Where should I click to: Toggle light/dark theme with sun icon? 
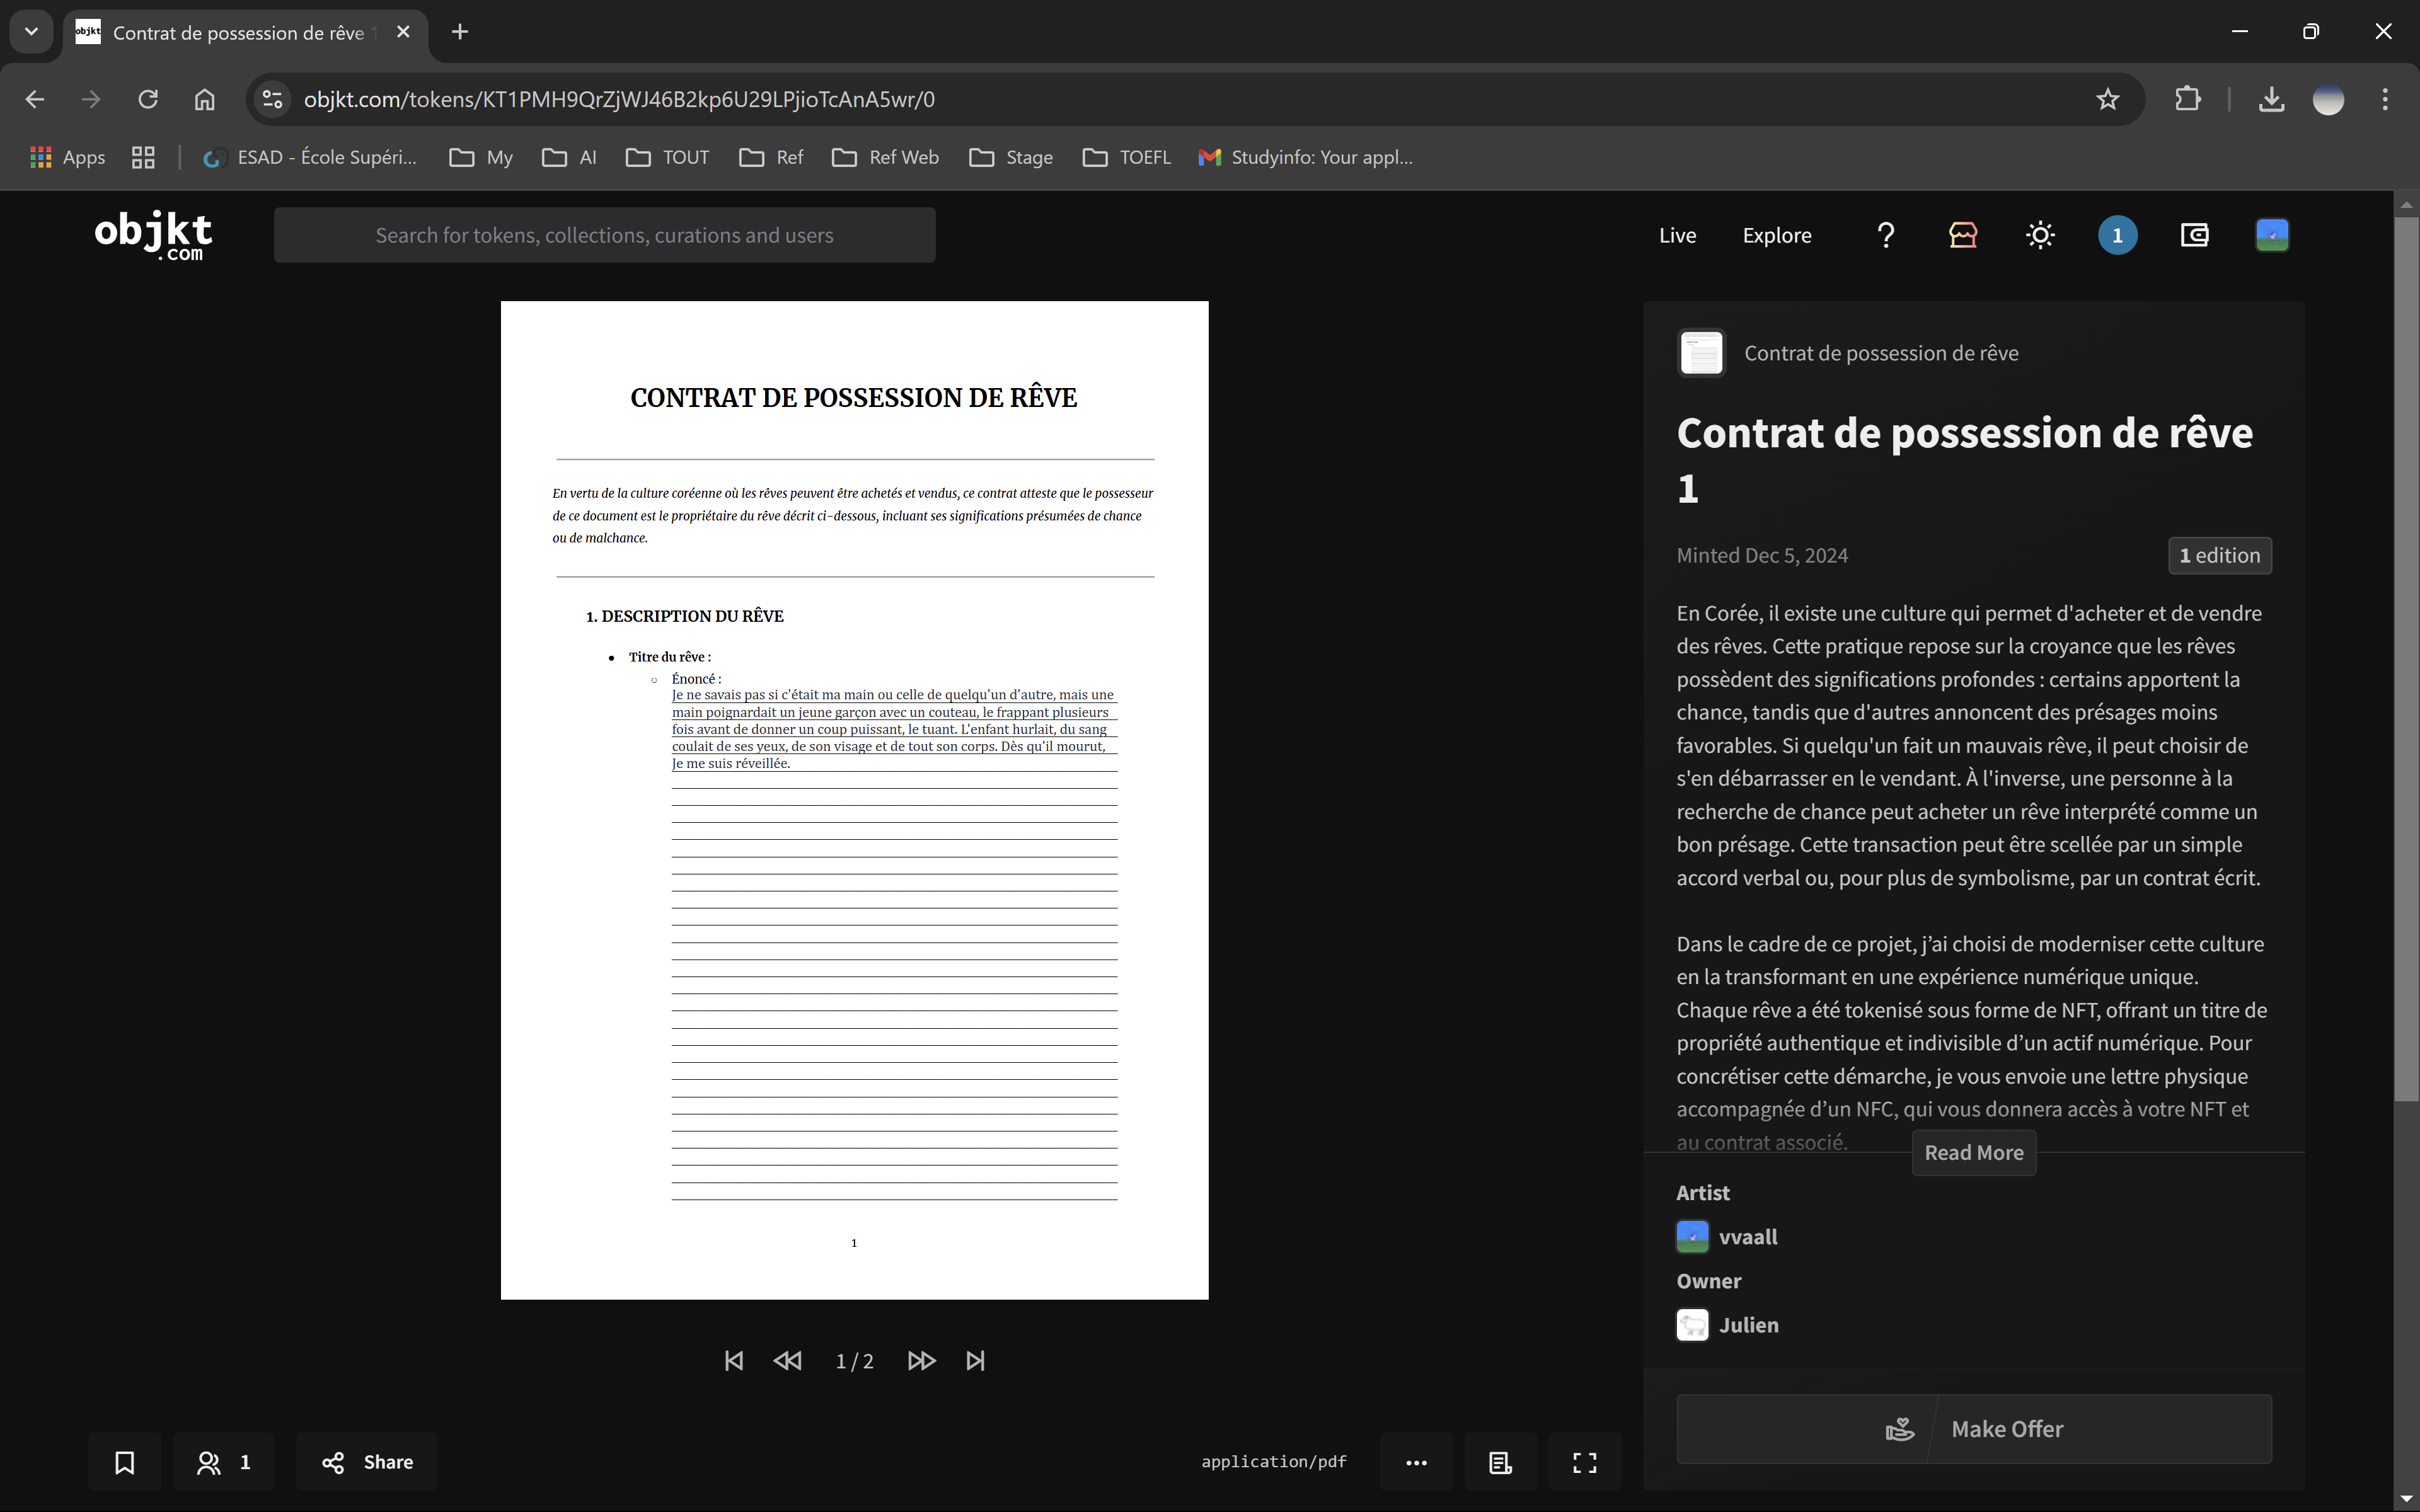pyautogui.click(x=2039, y=235)
